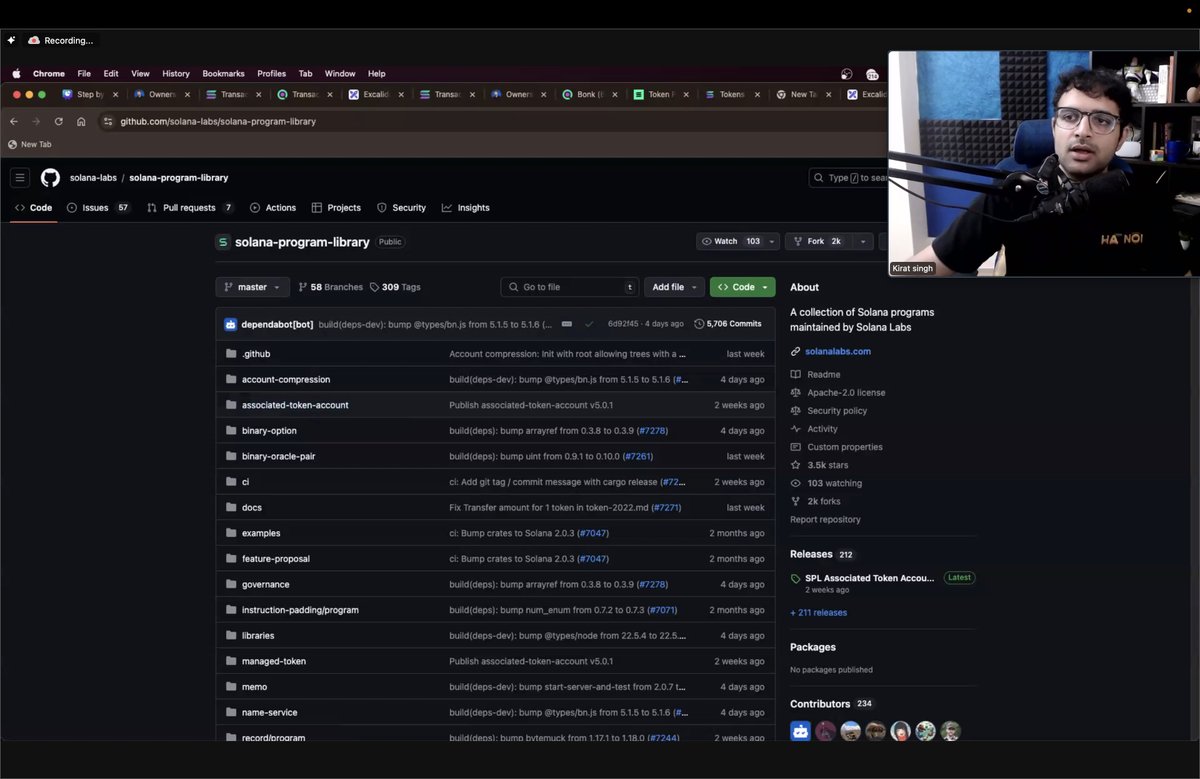Open the libraries folder

click(x=258, y=635)
